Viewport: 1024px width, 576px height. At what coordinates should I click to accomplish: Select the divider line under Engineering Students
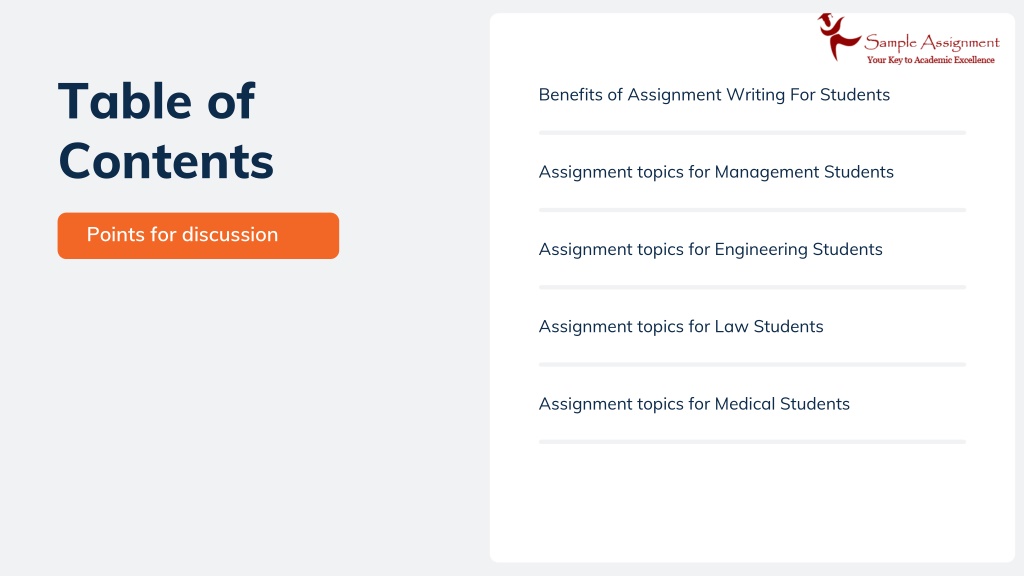tap(752, 287)
